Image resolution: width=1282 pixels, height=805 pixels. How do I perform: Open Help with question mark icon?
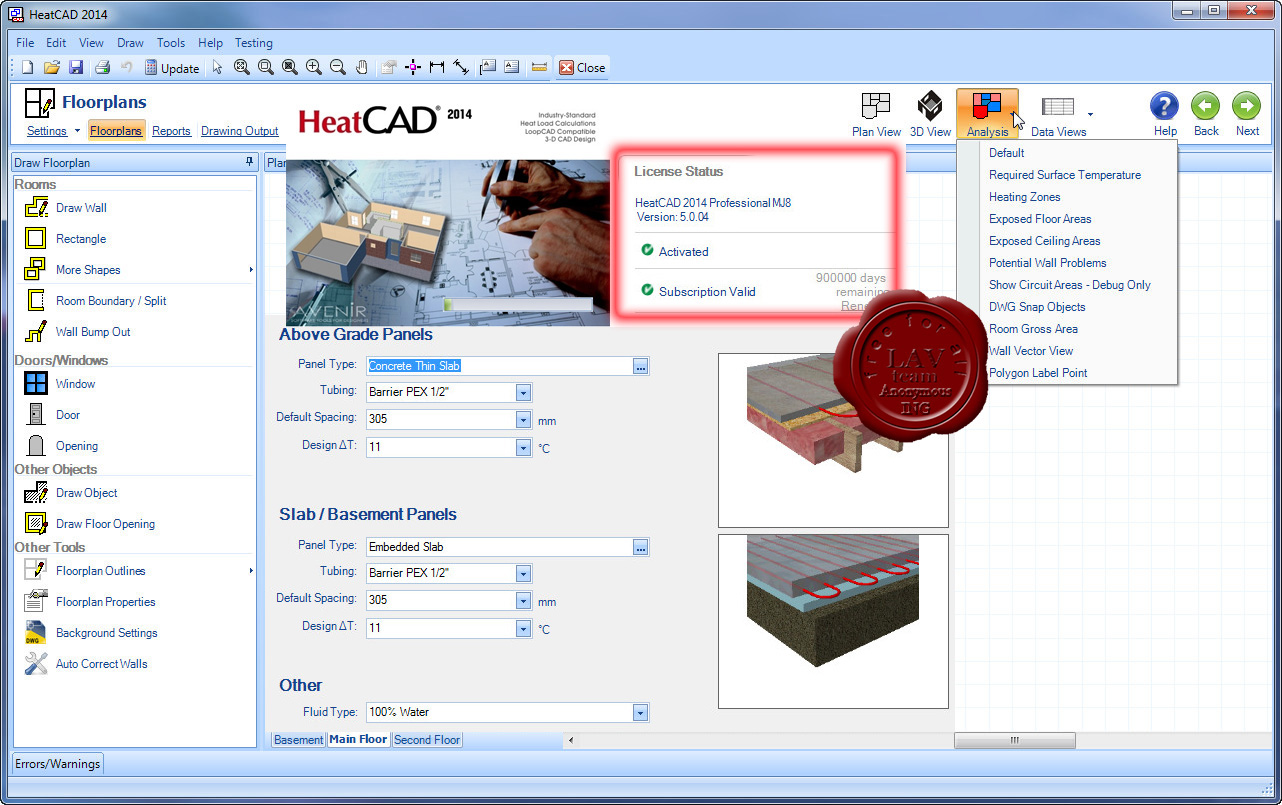pos(1165,114)
